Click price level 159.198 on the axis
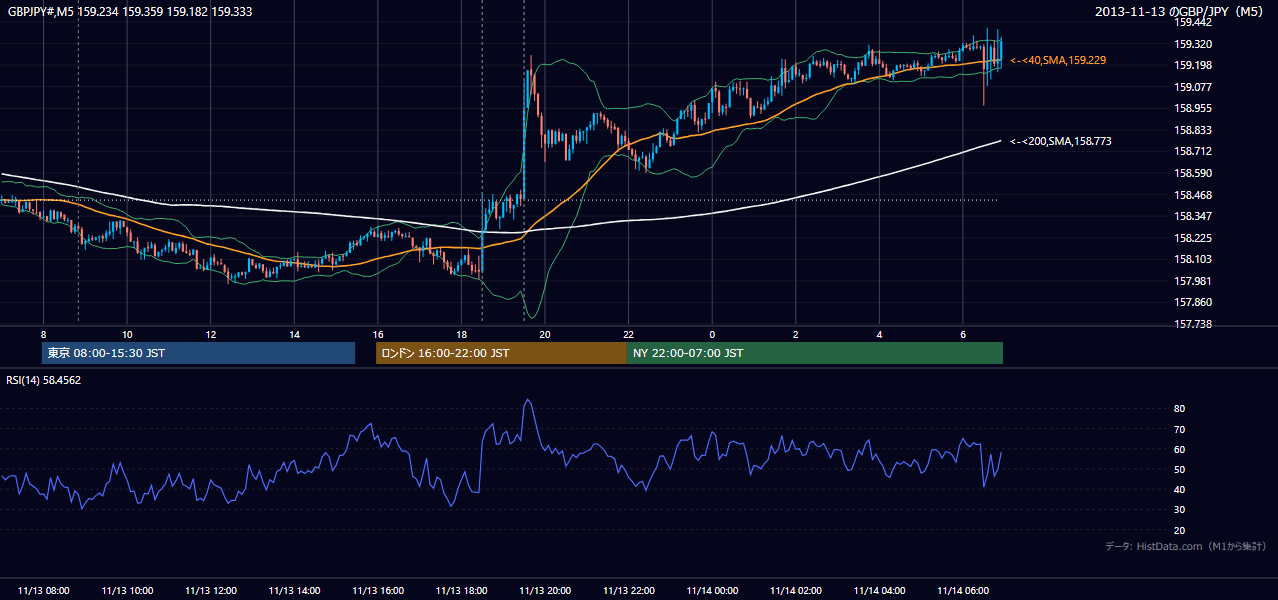Viewport: 1278px width, 600px height. [x=1193, y=65]
